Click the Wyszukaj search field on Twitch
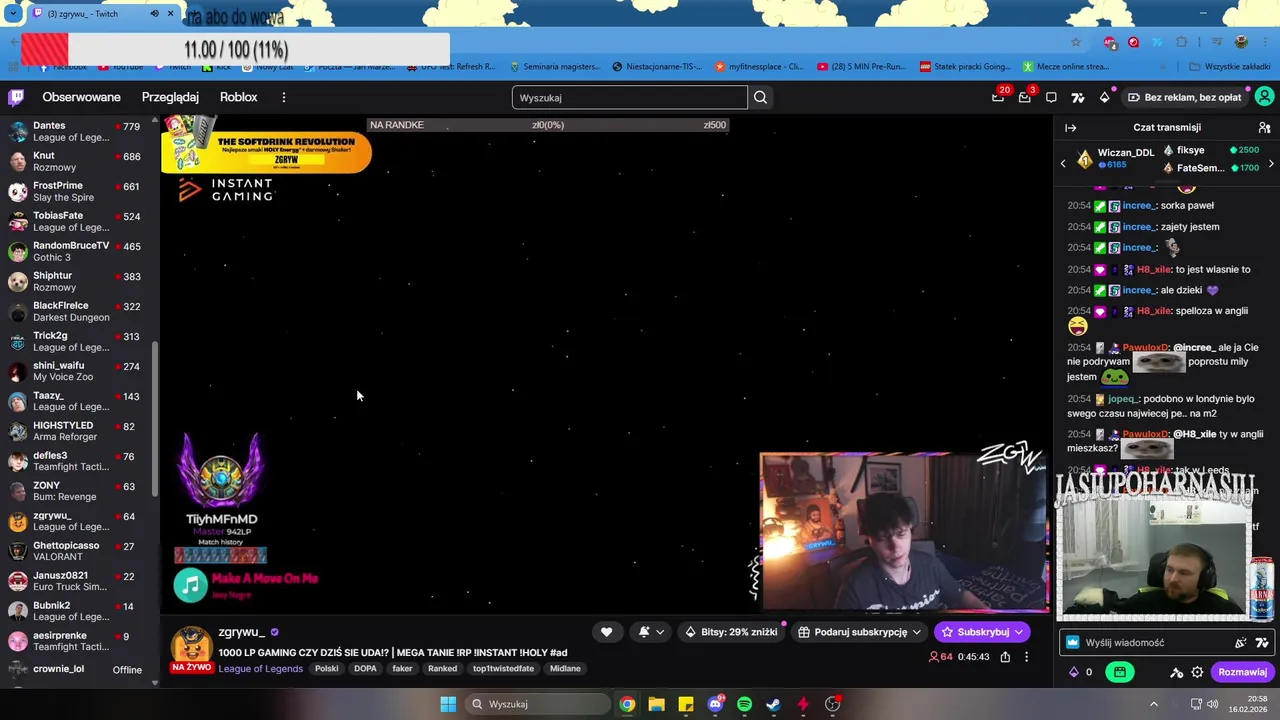Viewport: 1280px width, 720px height. click(x=629, y=97)
